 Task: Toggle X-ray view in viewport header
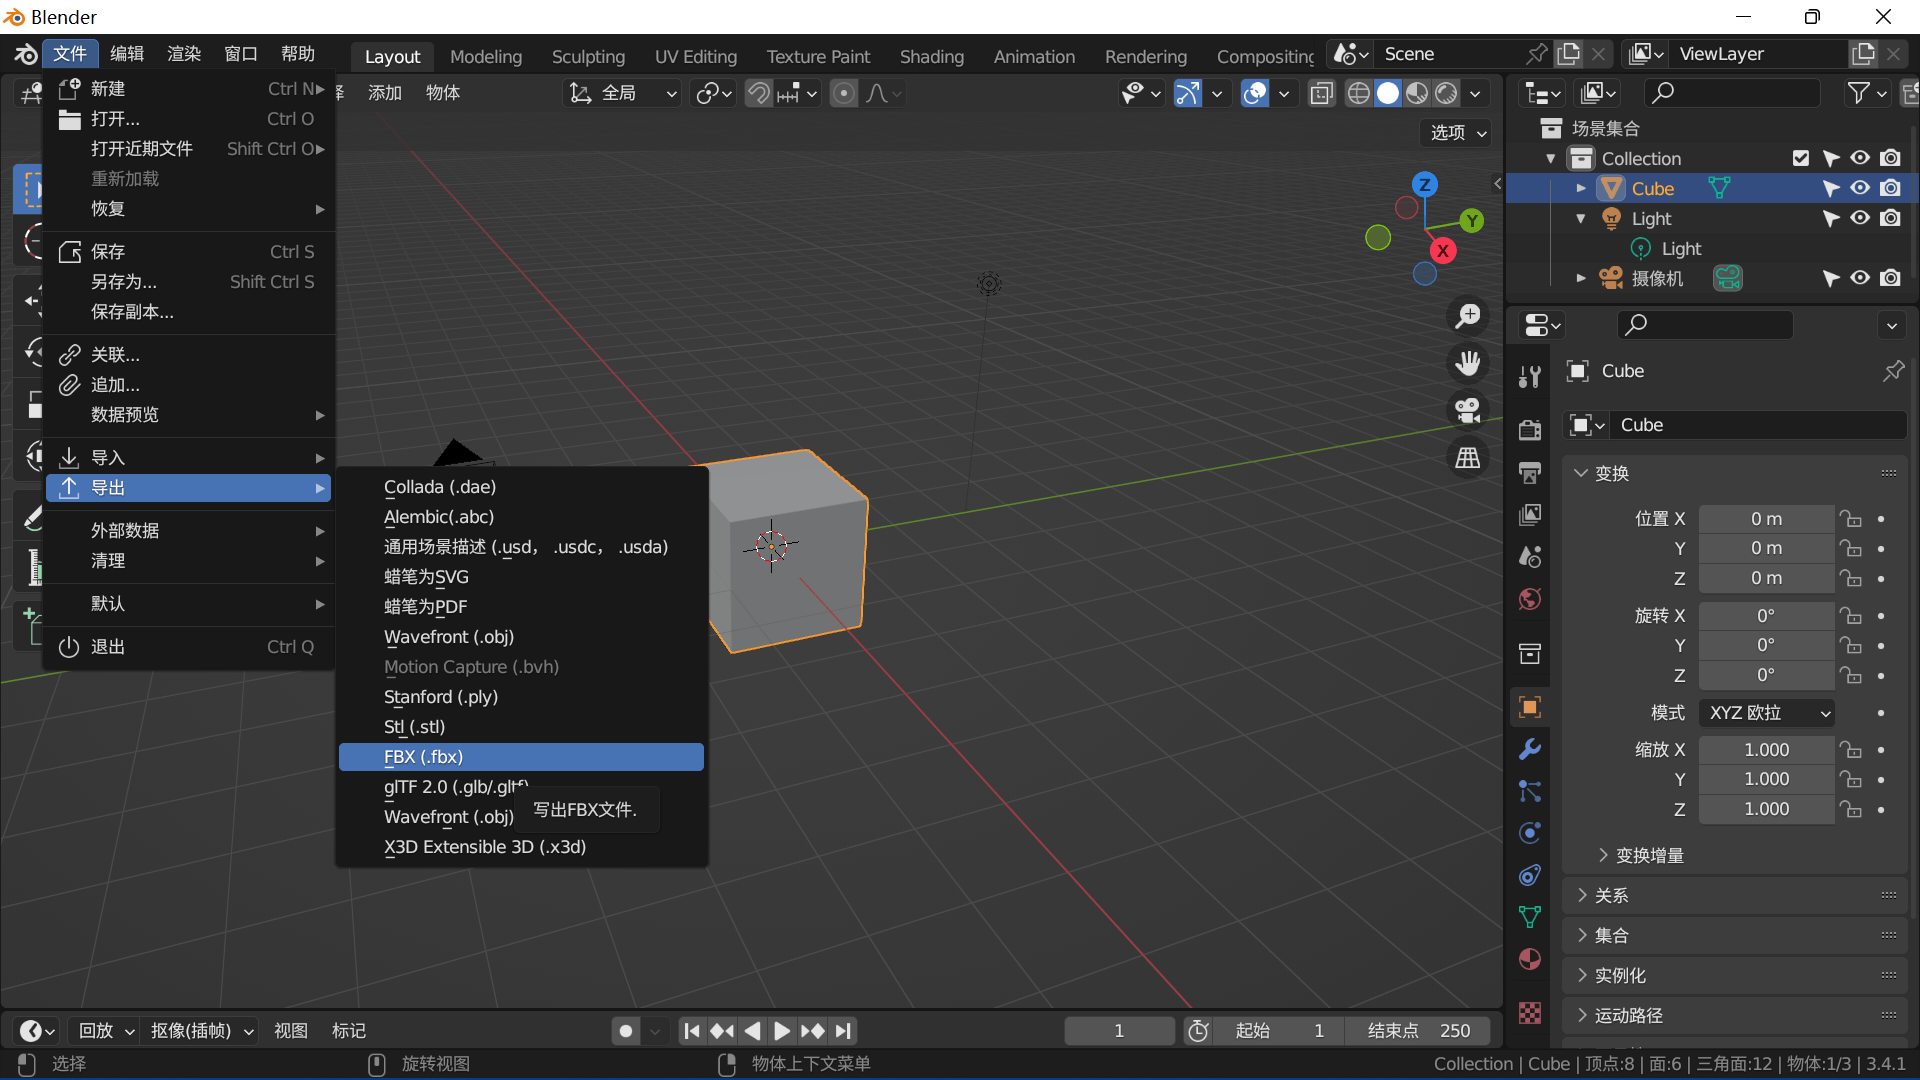1321,93
